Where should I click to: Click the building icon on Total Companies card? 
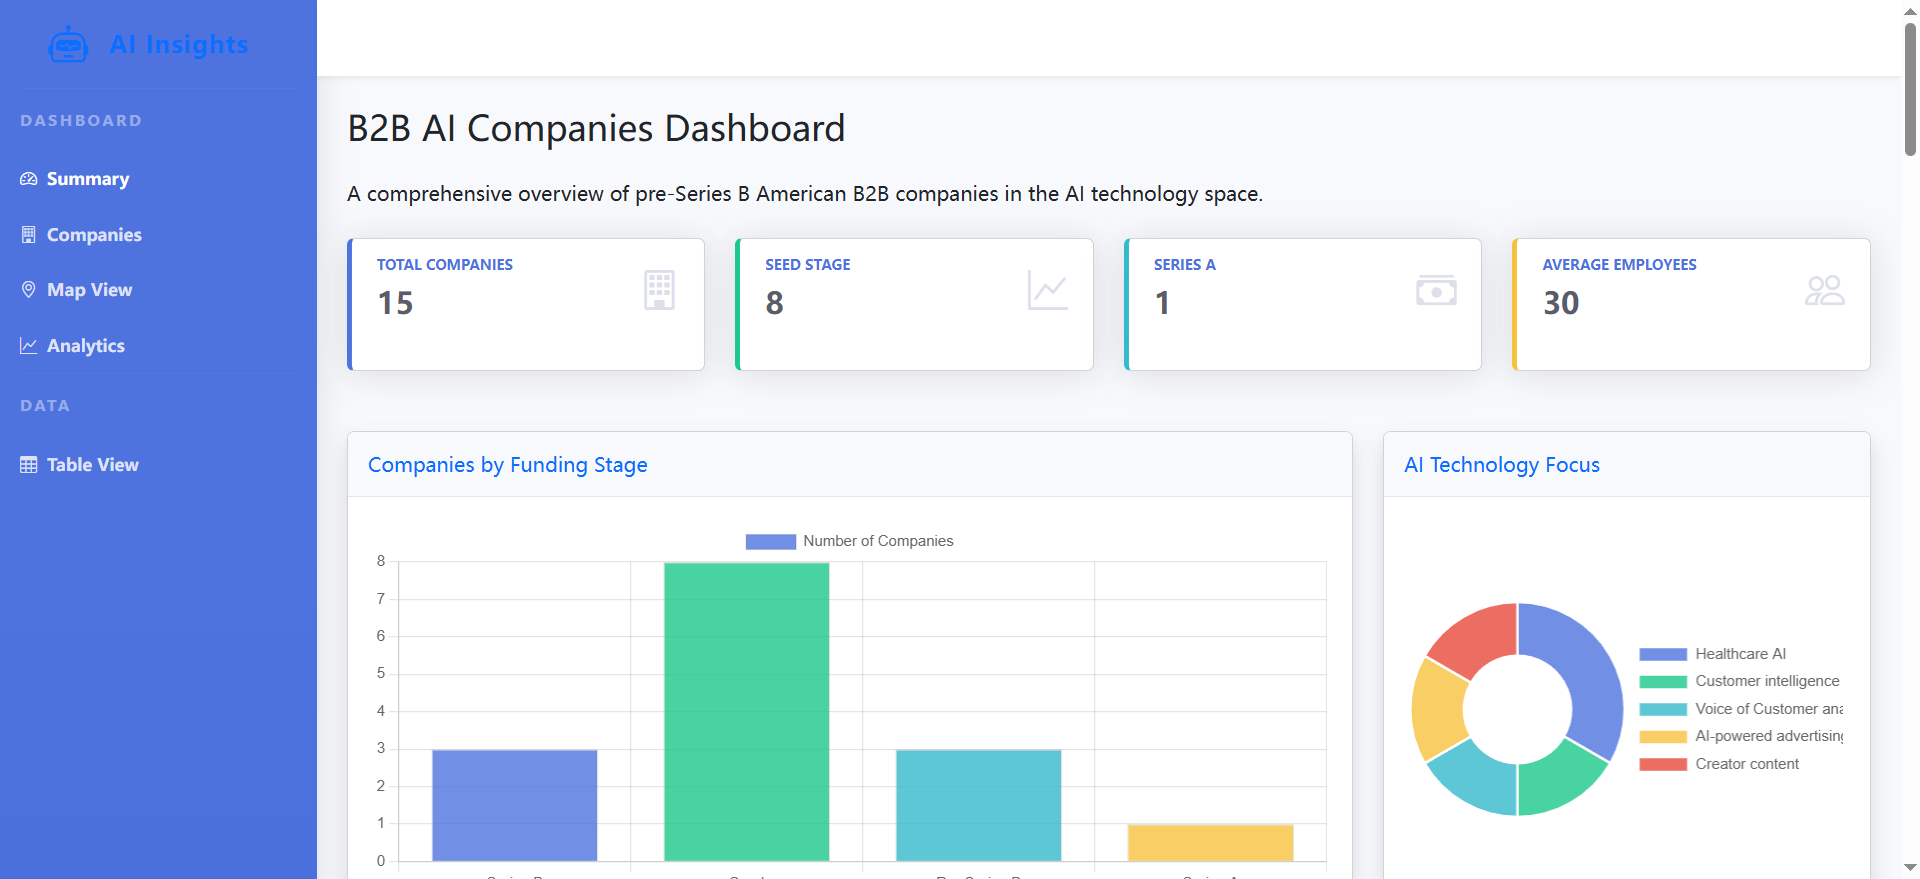(659, 290)
